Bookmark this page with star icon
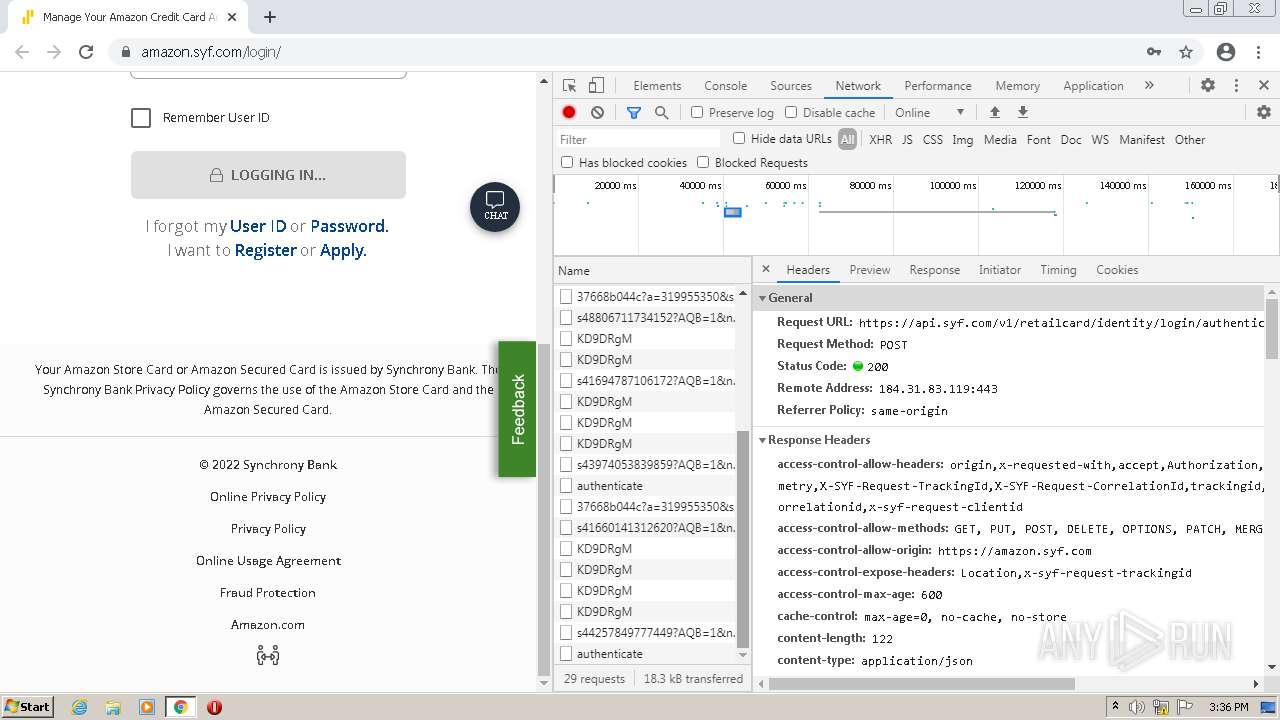The height and width of the screenshot is (720, 1280). coord(1186,52)
